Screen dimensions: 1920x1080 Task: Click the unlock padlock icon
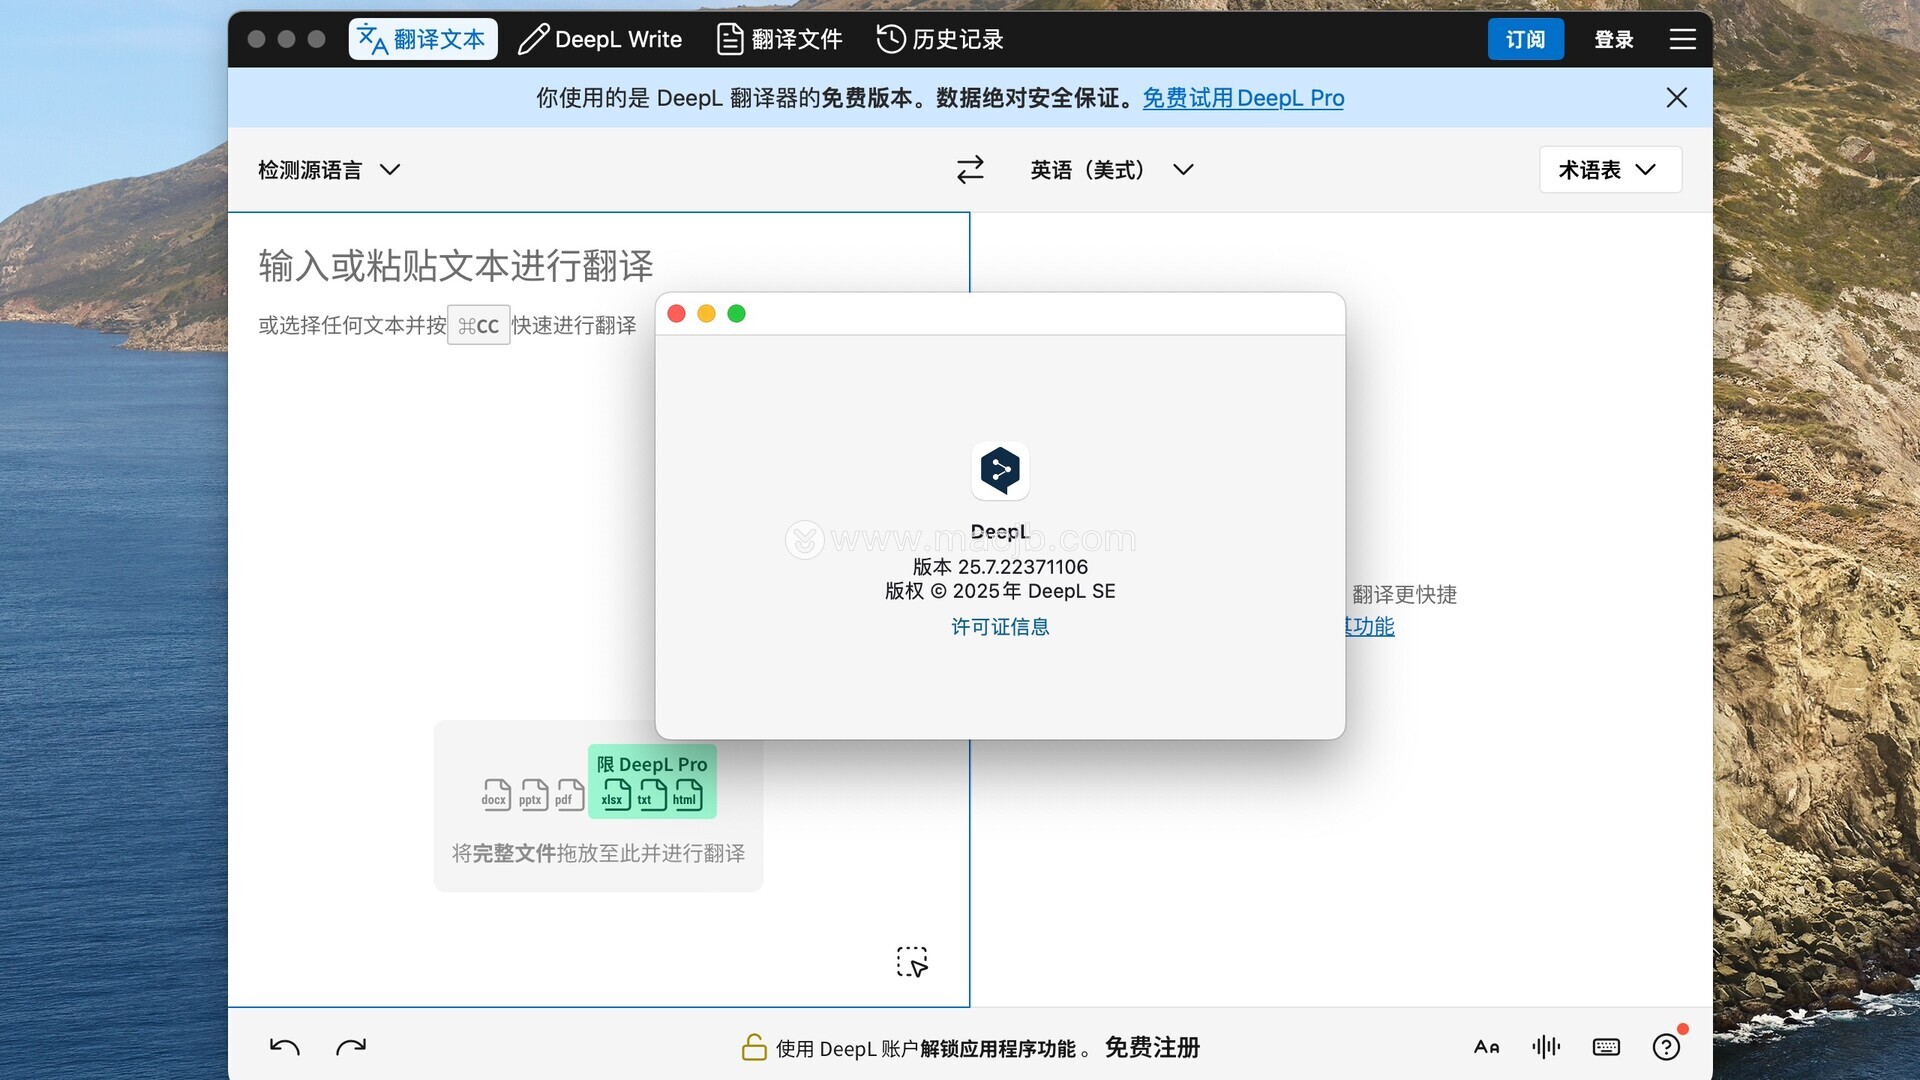[x=754, y=1047]
